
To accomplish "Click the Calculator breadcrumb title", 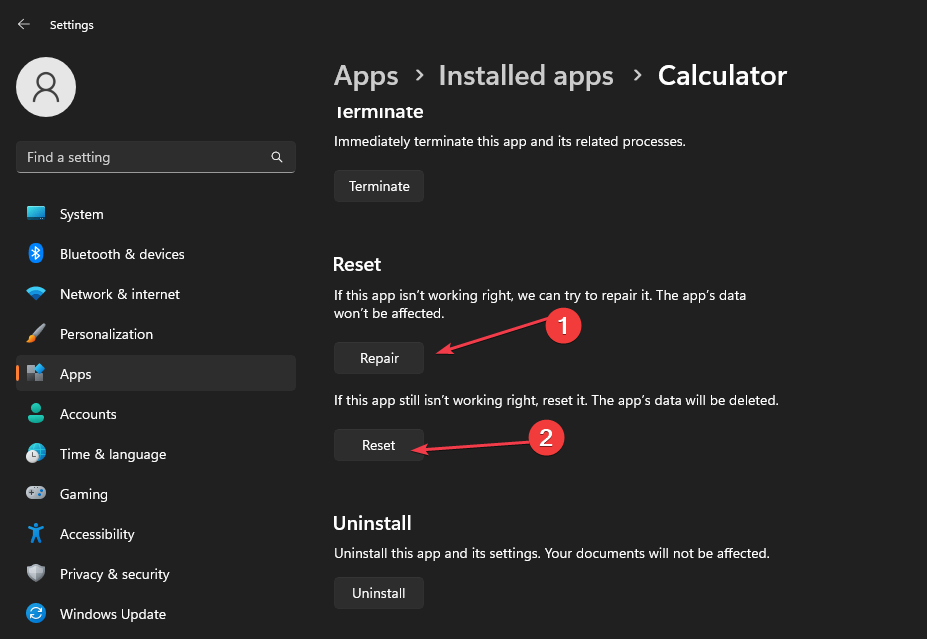I will [722, 76].
